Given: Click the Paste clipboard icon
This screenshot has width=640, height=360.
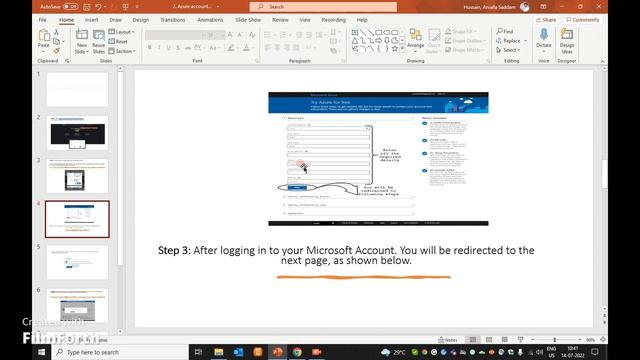Looking at the screenshot, I should [x=44, y=36].
